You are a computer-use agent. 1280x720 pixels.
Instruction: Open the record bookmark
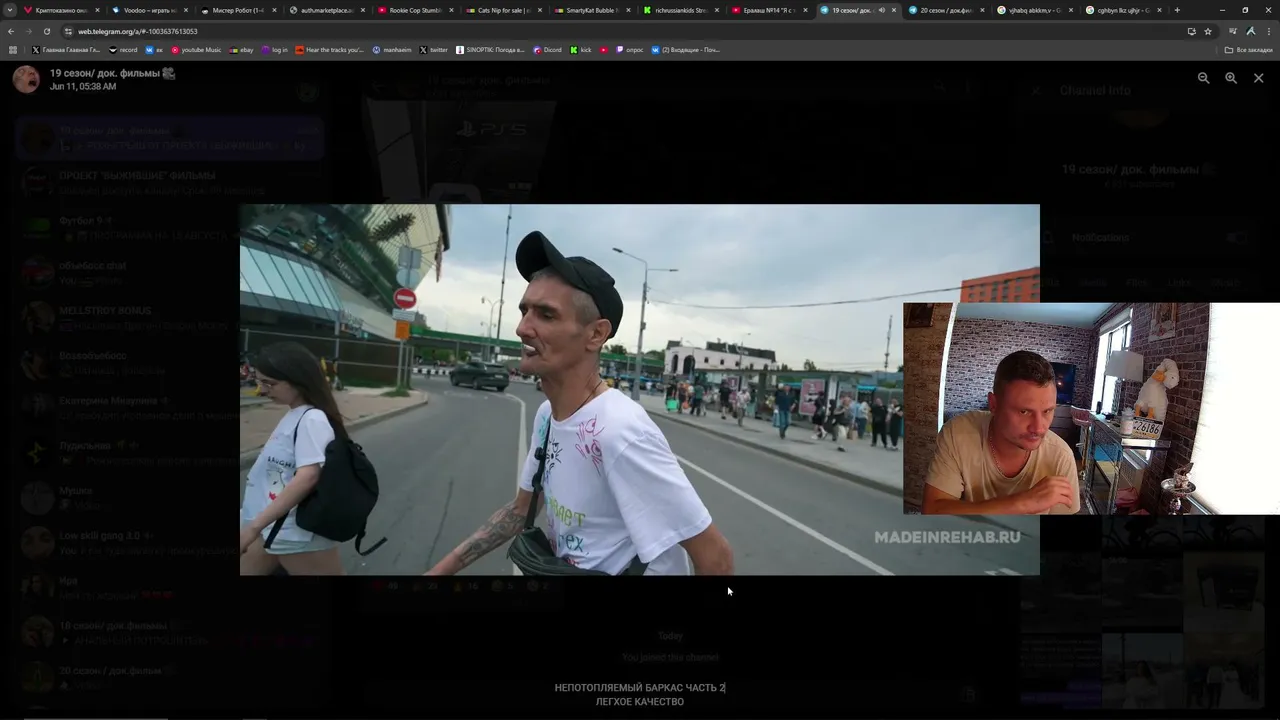coord(124,50)
